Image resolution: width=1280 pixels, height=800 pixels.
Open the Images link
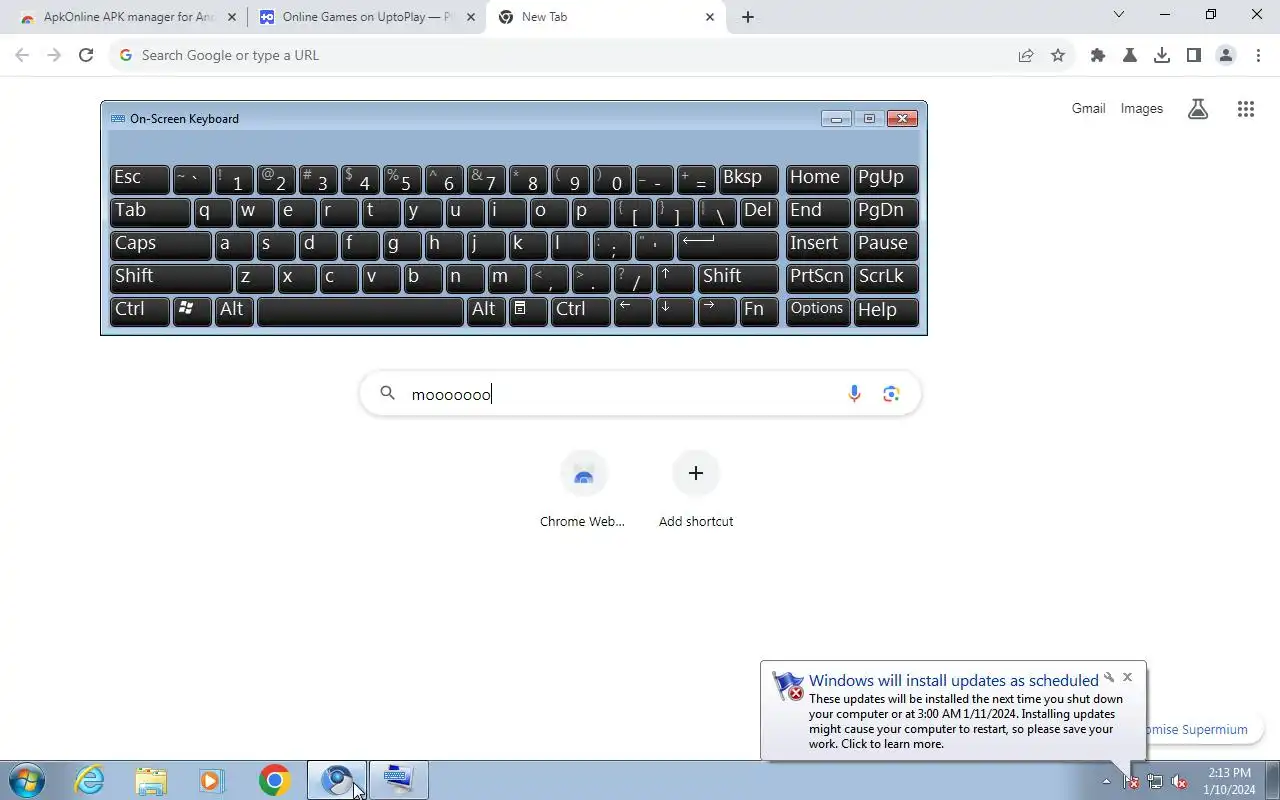click(x=1141, y=109)
